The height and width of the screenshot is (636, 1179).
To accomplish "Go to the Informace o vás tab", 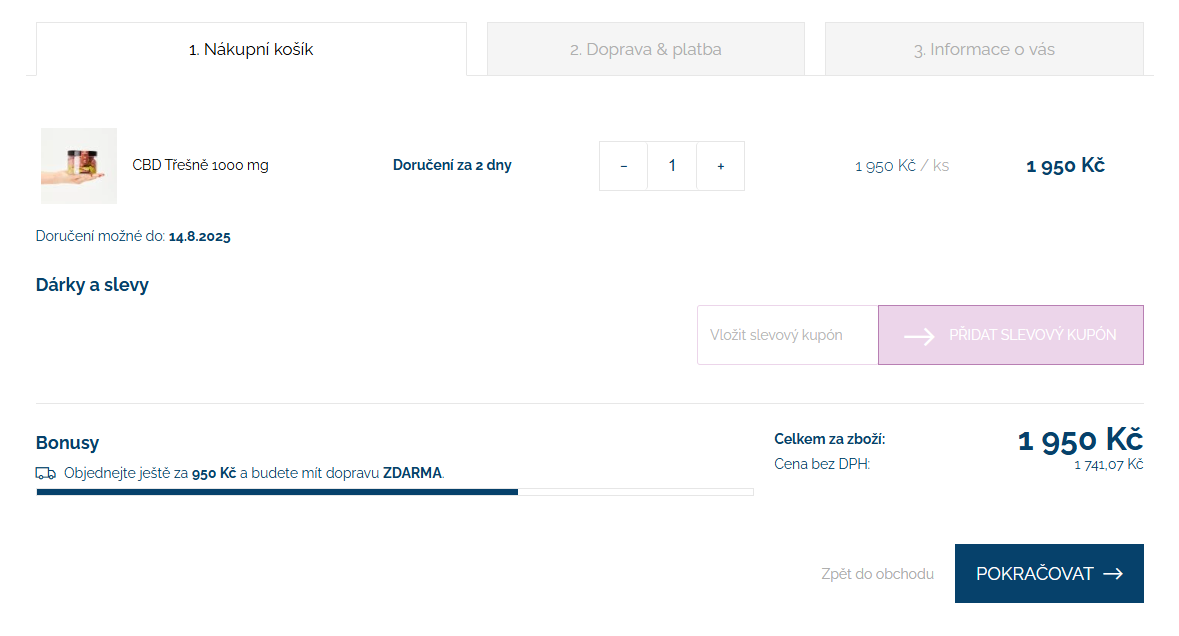I will 984,49.
